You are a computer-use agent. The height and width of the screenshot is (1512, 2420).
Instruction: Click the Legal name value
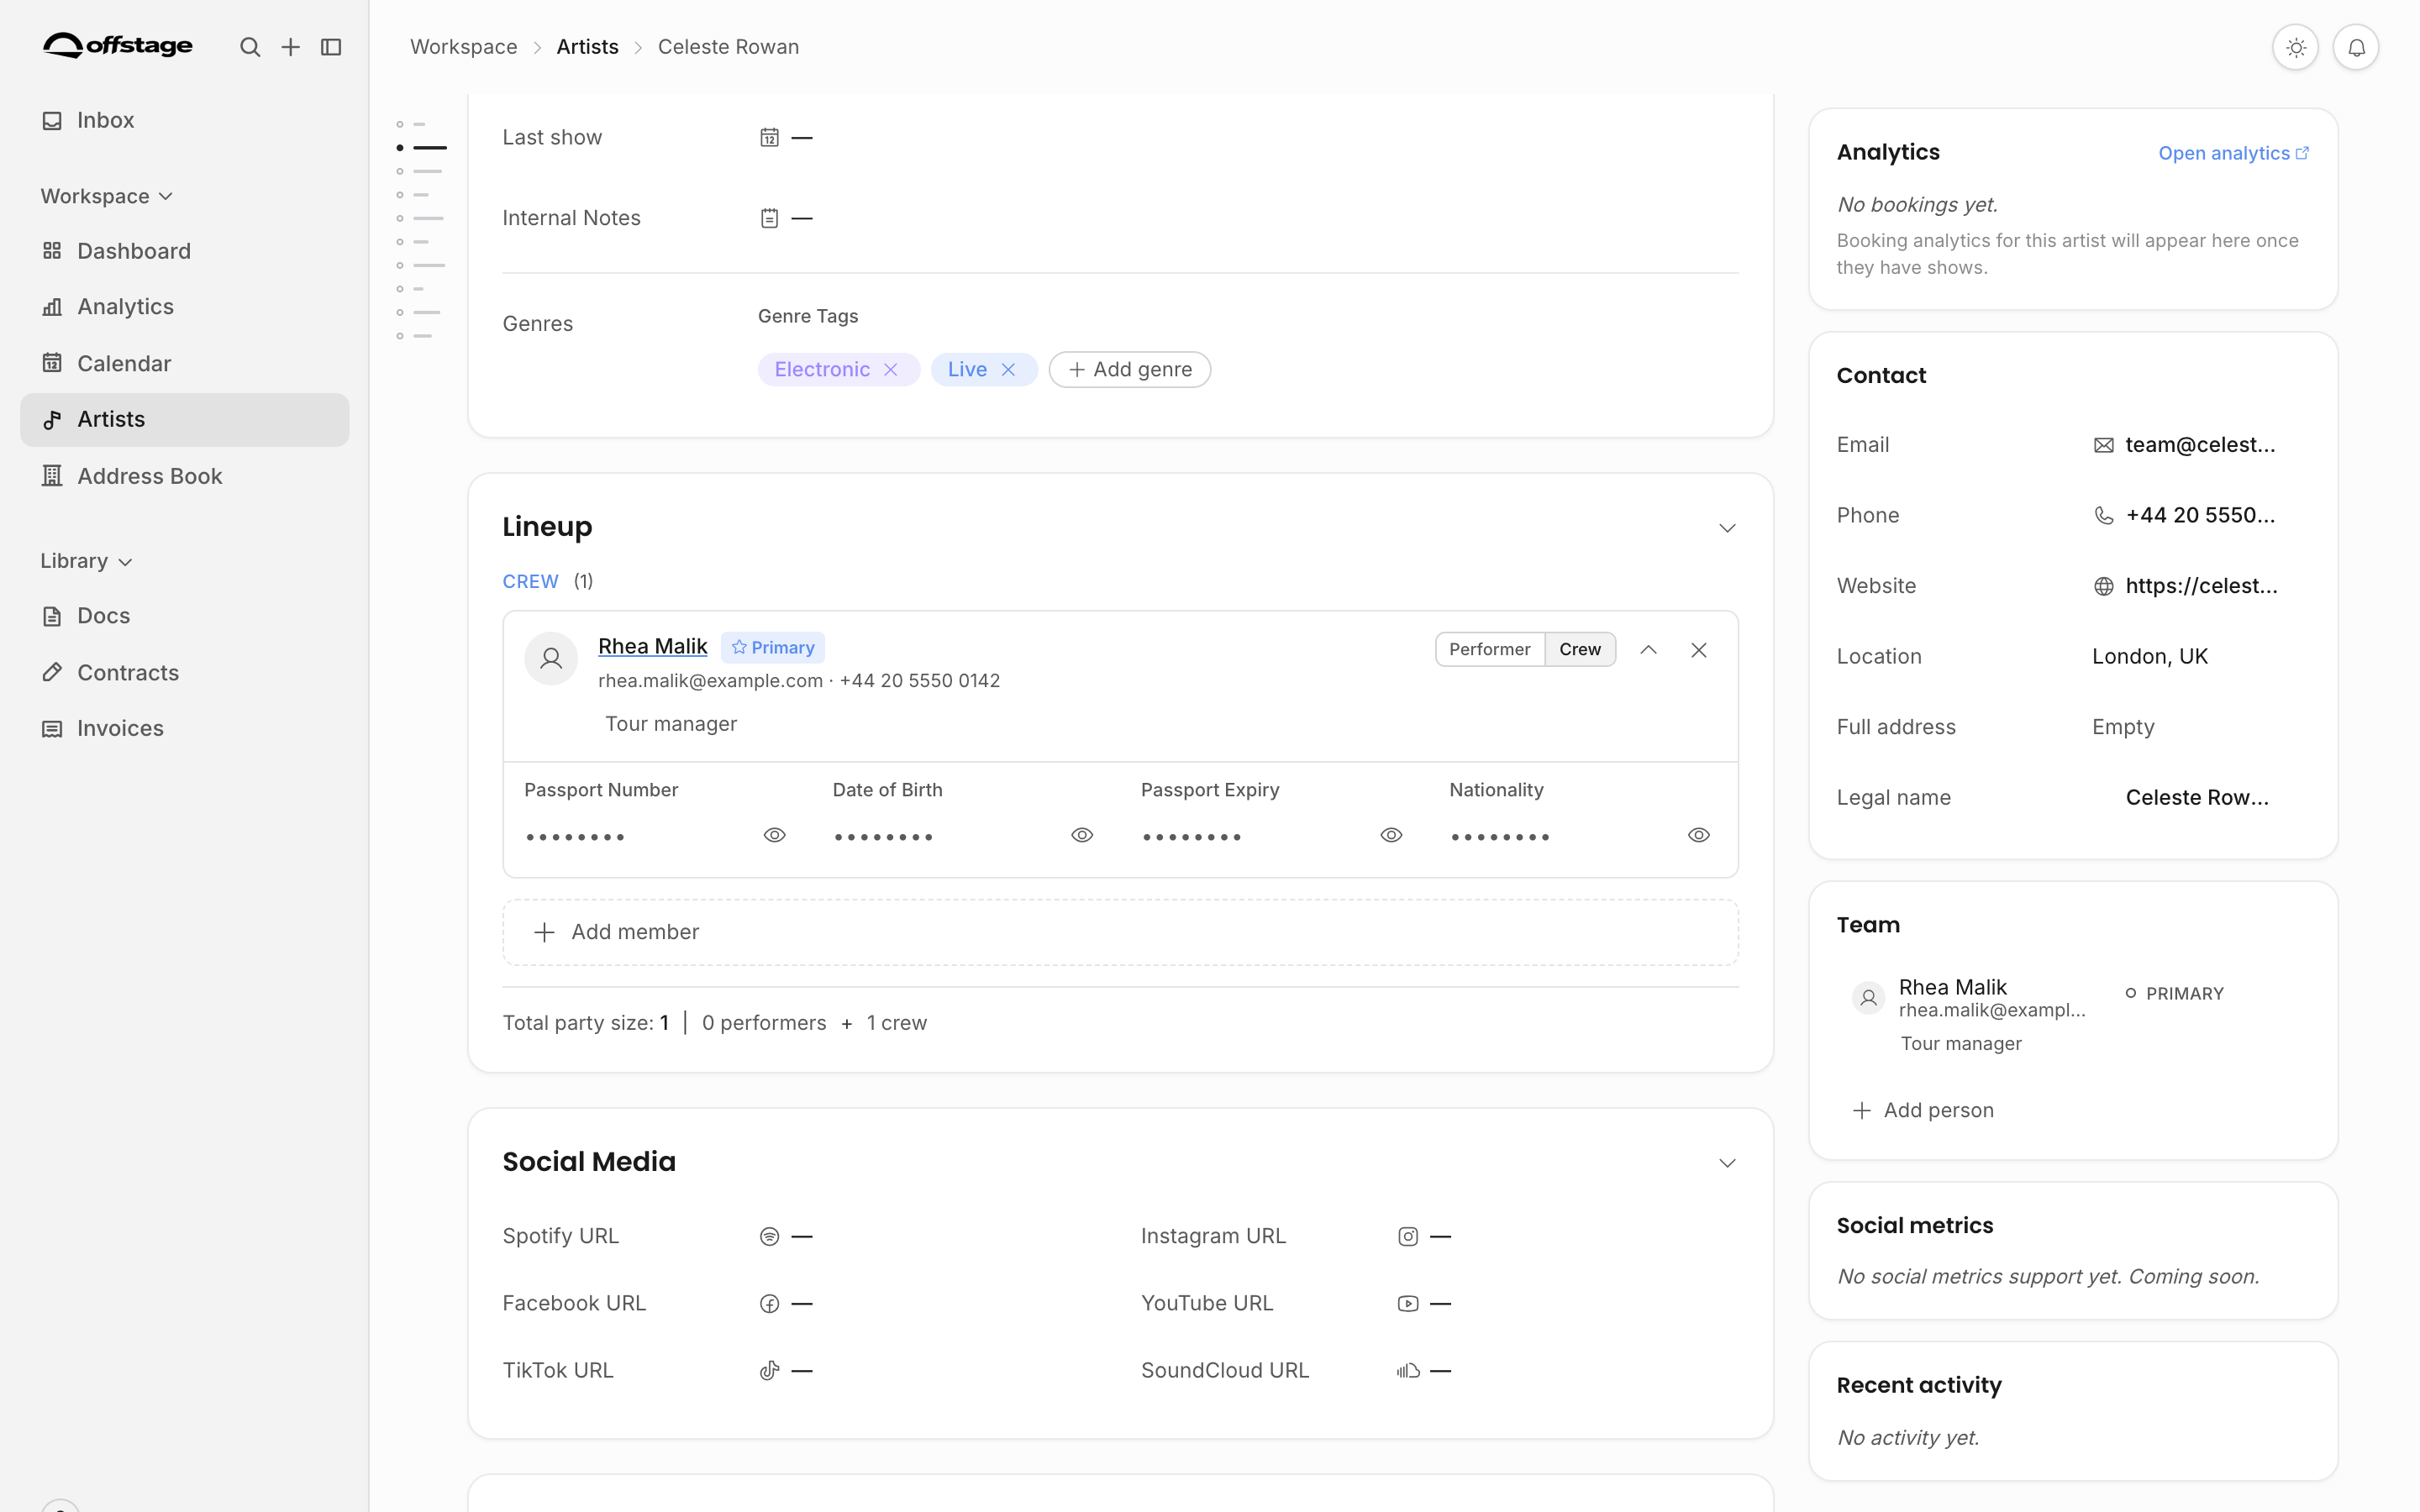click(2197, 798)
